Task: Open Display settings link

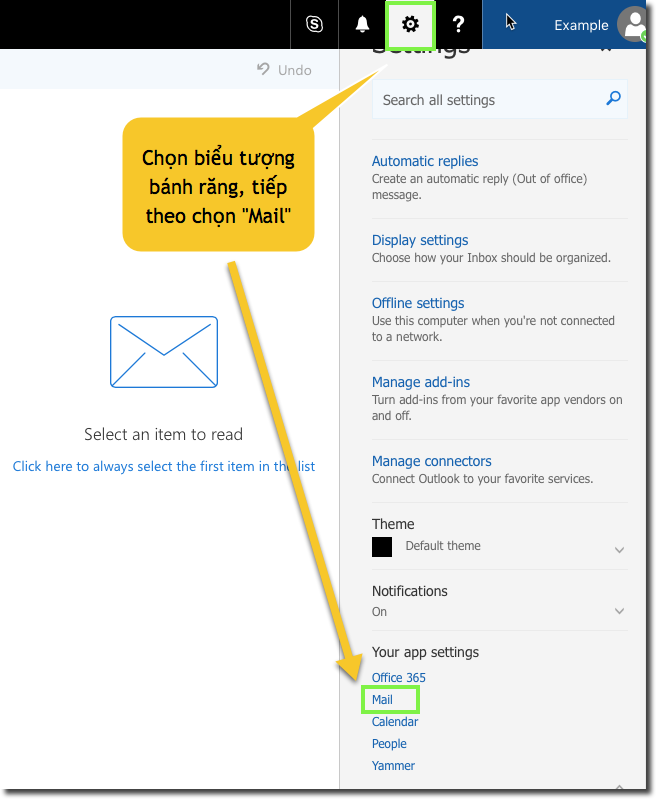Action: [x=420, y=240]
